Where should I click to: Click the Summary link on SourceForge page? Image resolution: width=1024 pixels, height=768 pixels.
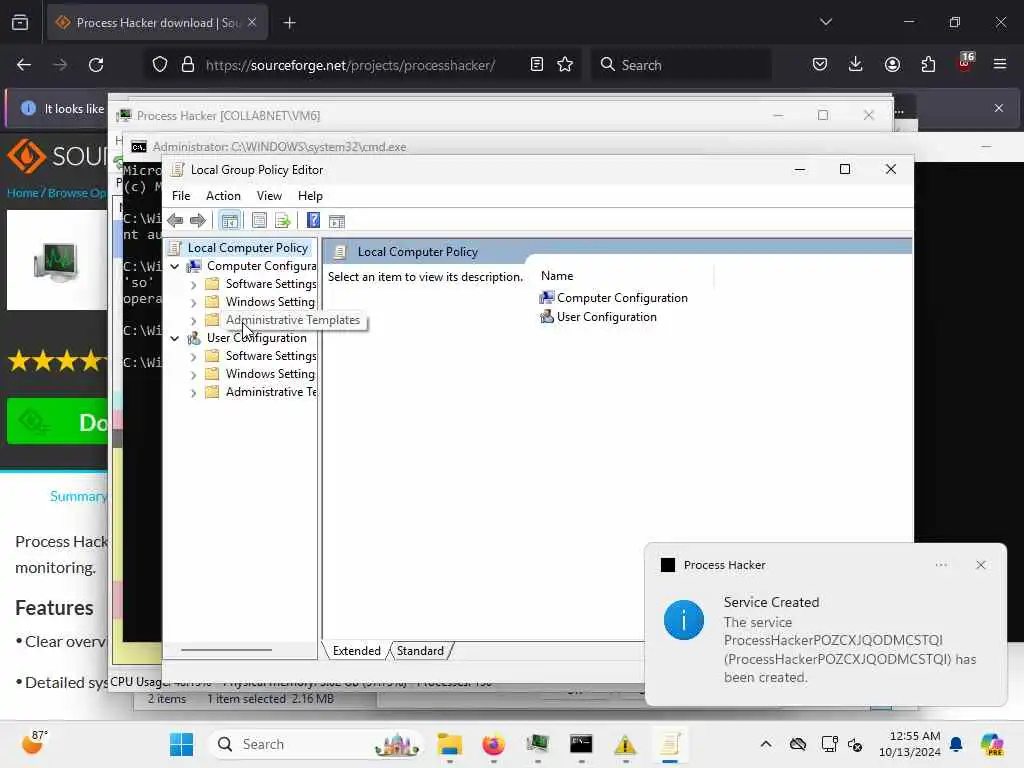tap(78, 496)
